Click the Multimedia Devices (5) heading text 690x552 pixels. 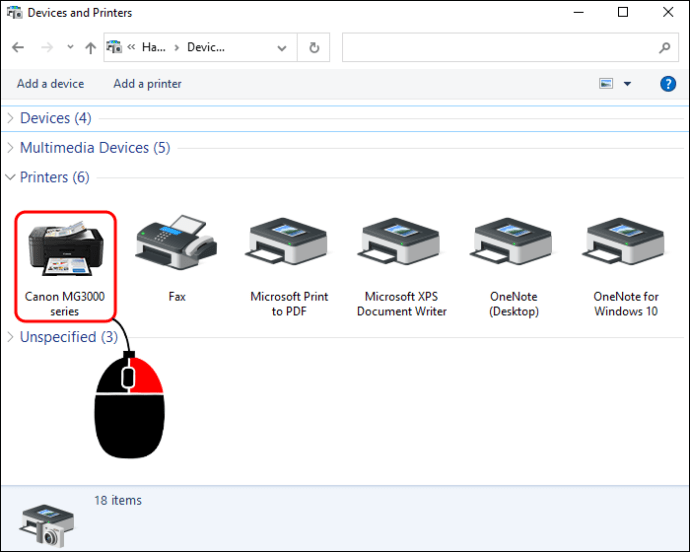click(95, 148)
